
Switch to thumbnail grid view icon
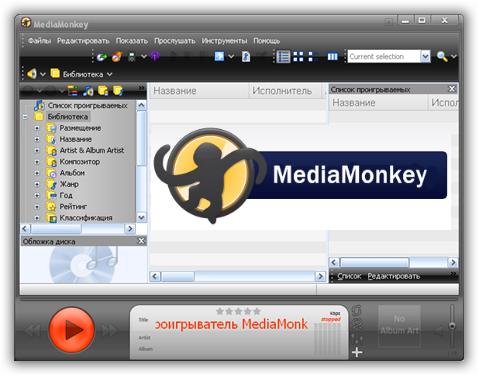tap(298, 57)
